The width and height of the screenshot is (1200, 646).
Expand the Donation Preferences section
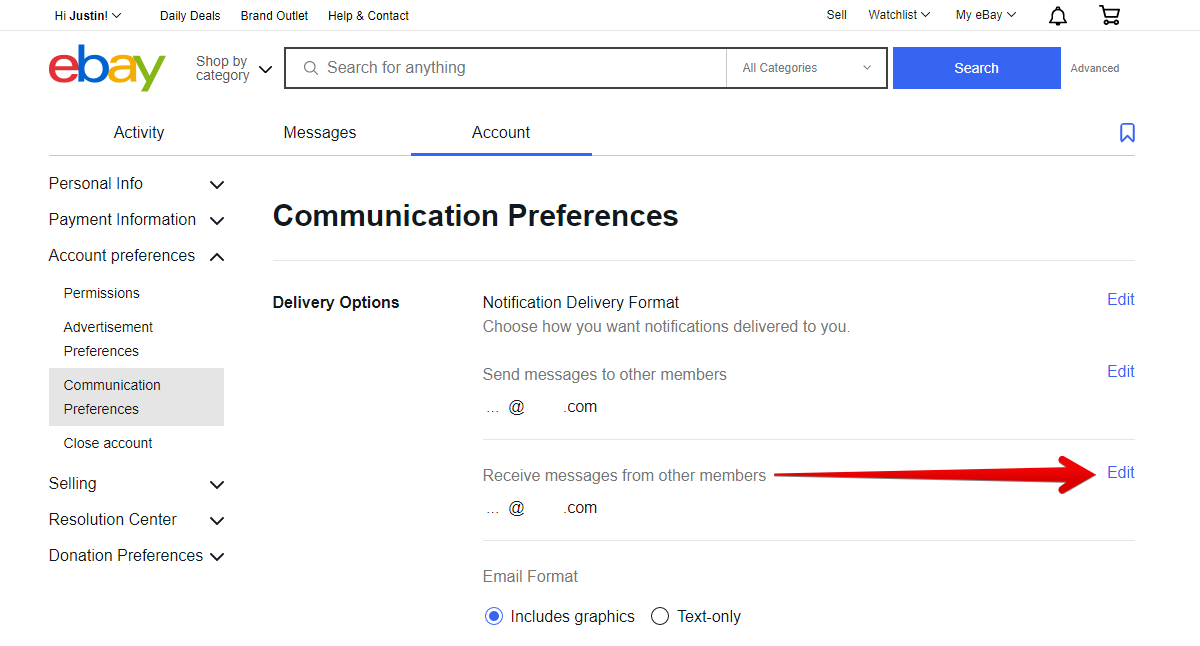pyautogui.click(x=136, y=556)
